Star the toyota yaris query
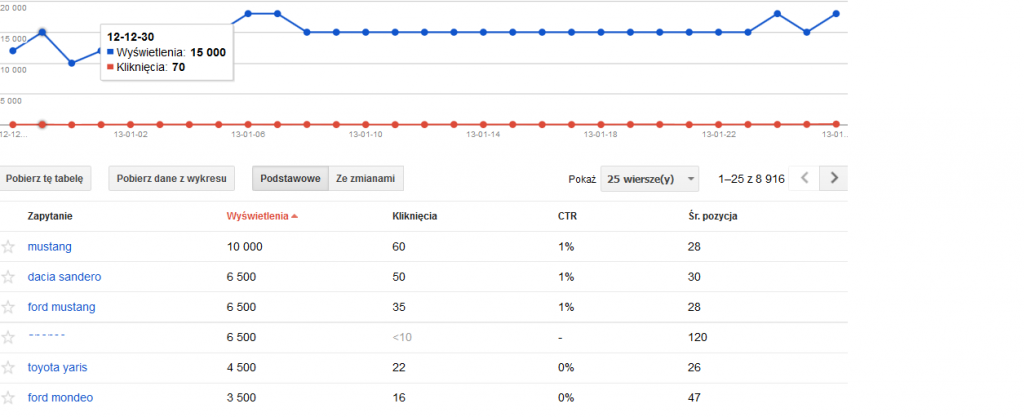This screenshot has height=417, width=1024. pos(9,367)
